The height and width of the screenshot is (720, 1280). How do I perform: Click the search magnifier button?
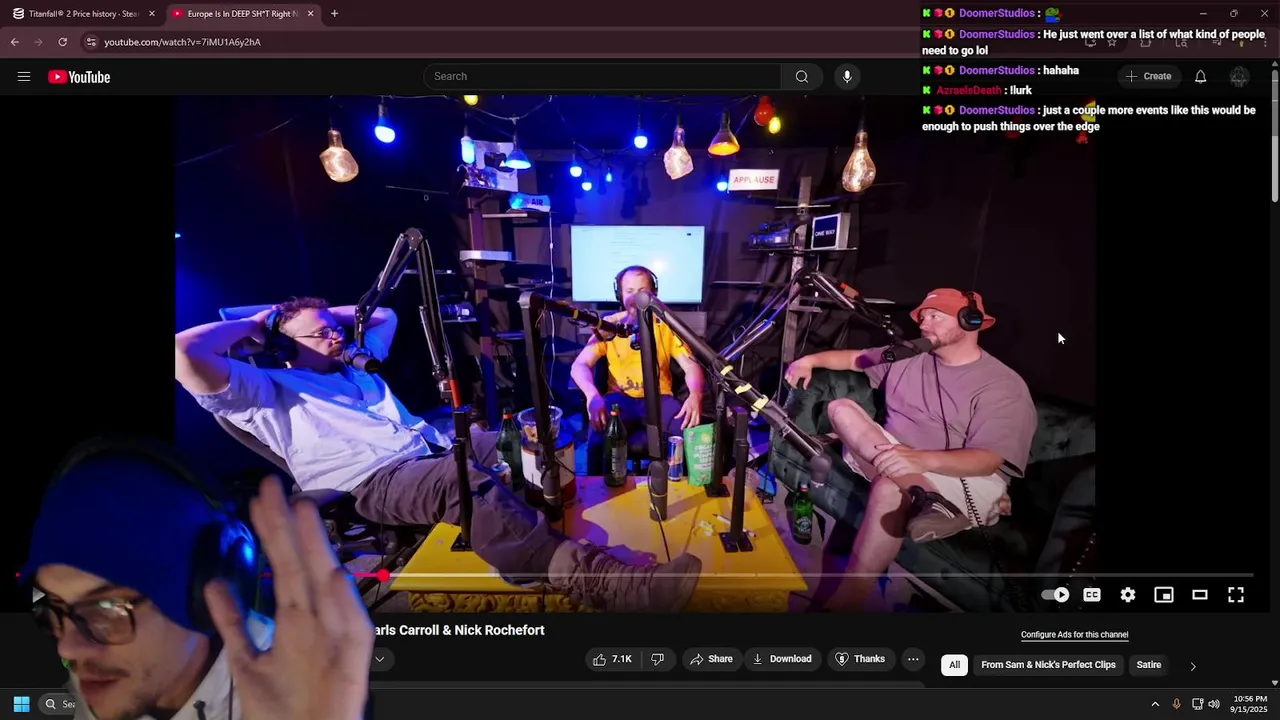click(x=802, y=77)
